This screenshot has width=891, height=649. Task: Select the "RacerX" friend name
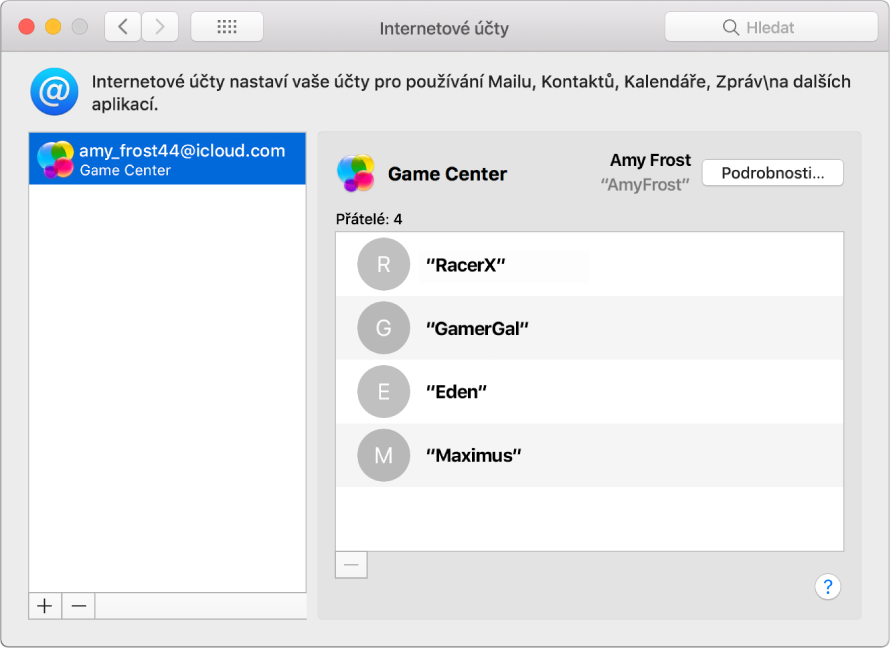click(x=465, y=265)
